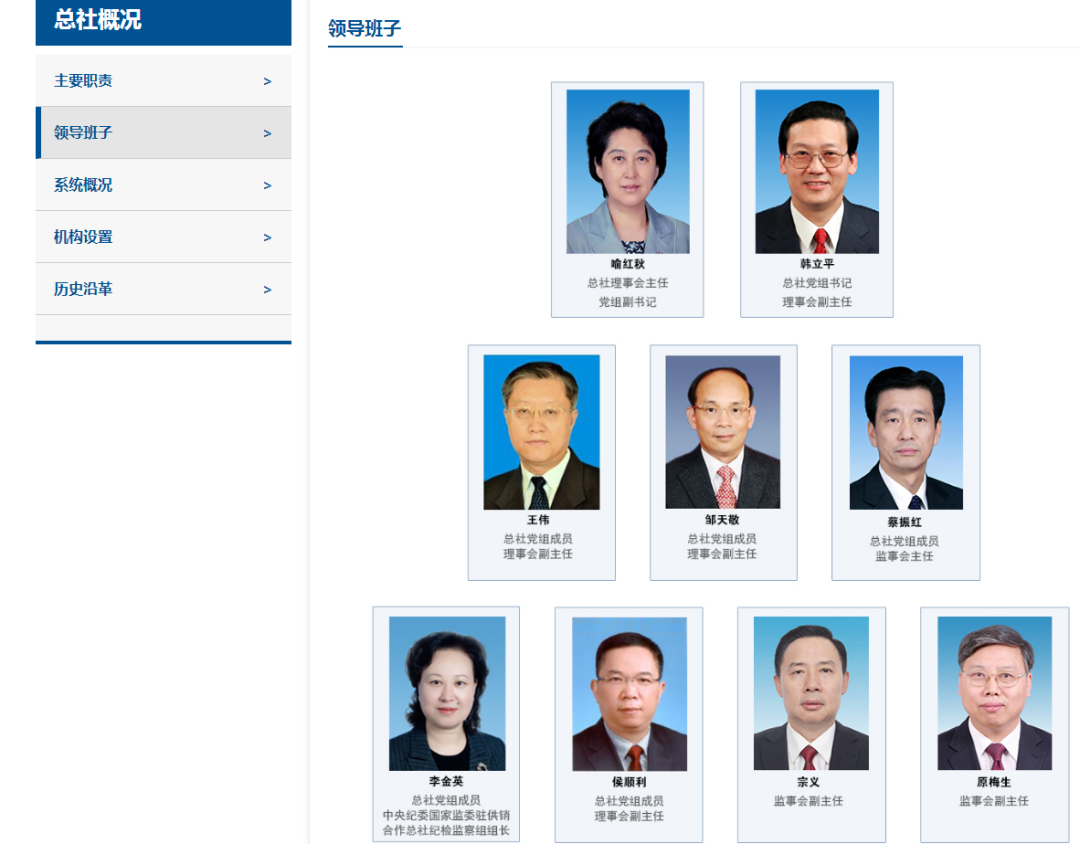The width and height of the screenshot is (1080, 844).
Task: Click the name link 侯顺利
Action: pyautogui.click(x=629, y=782)
